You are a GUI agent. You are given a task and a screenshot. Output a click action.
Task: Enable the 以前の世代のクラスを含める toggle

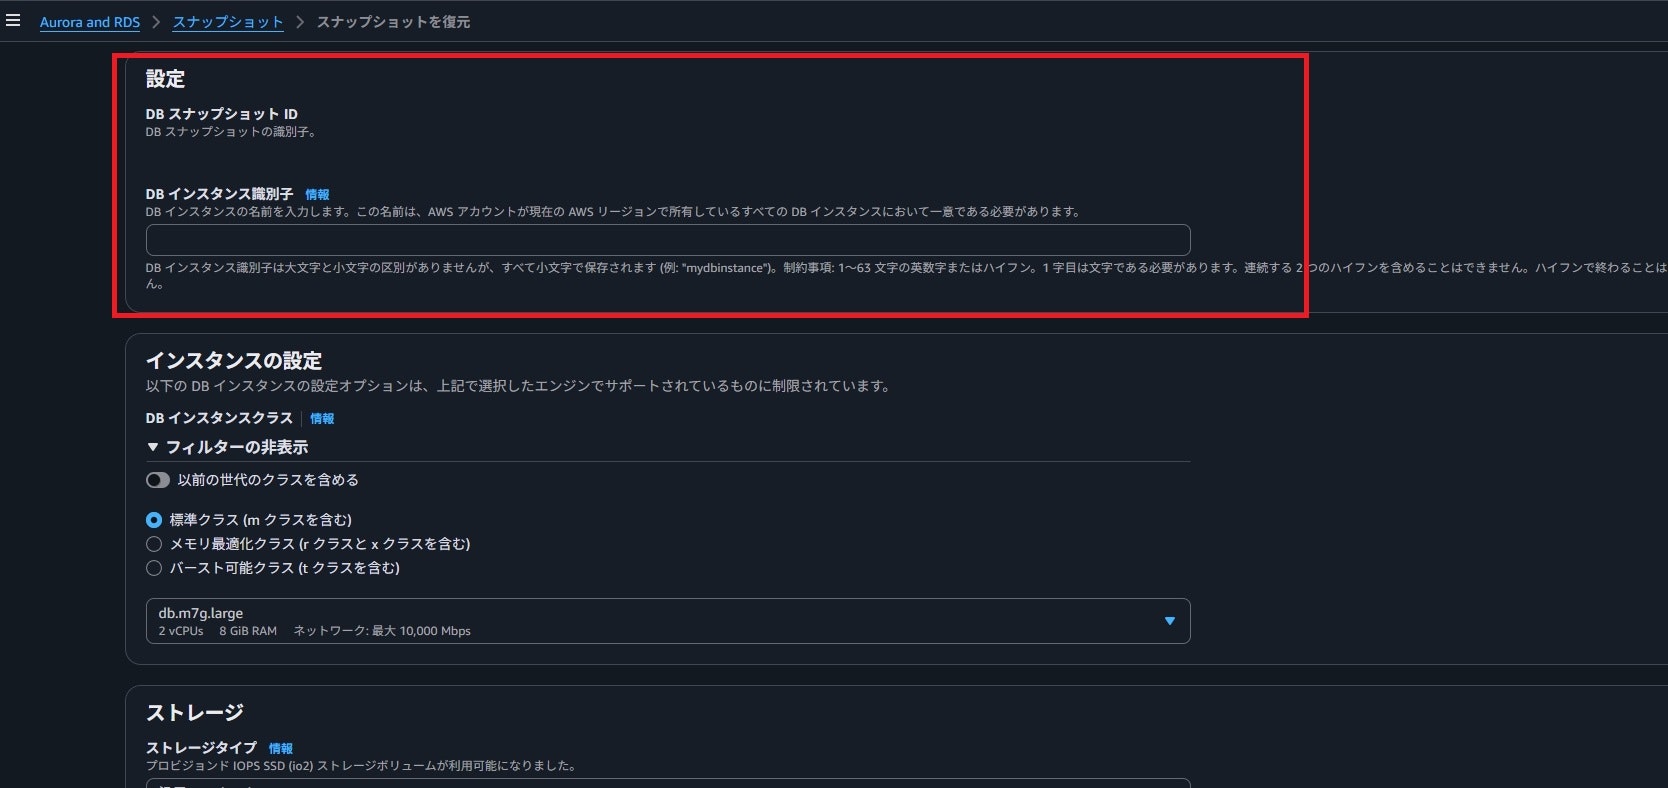click(157, 480)
